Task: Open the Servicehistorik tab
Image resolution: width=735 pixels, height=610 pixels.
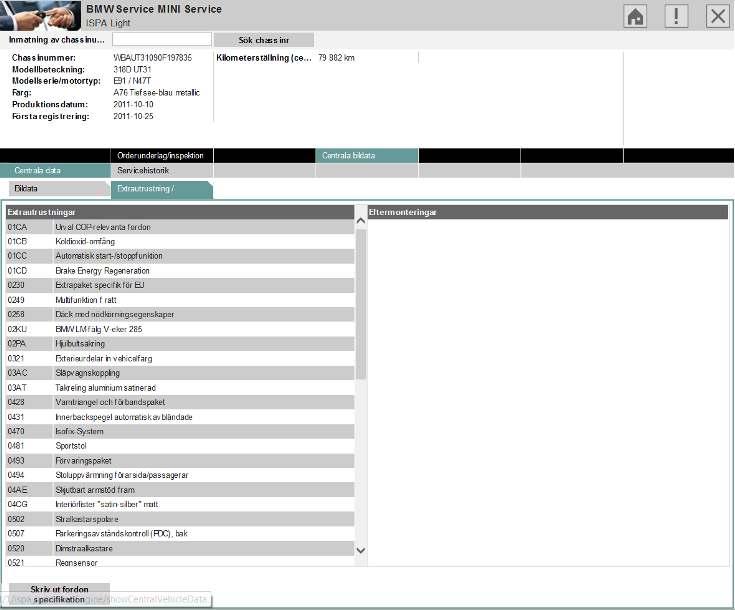Action: click(x=162, y=171)
